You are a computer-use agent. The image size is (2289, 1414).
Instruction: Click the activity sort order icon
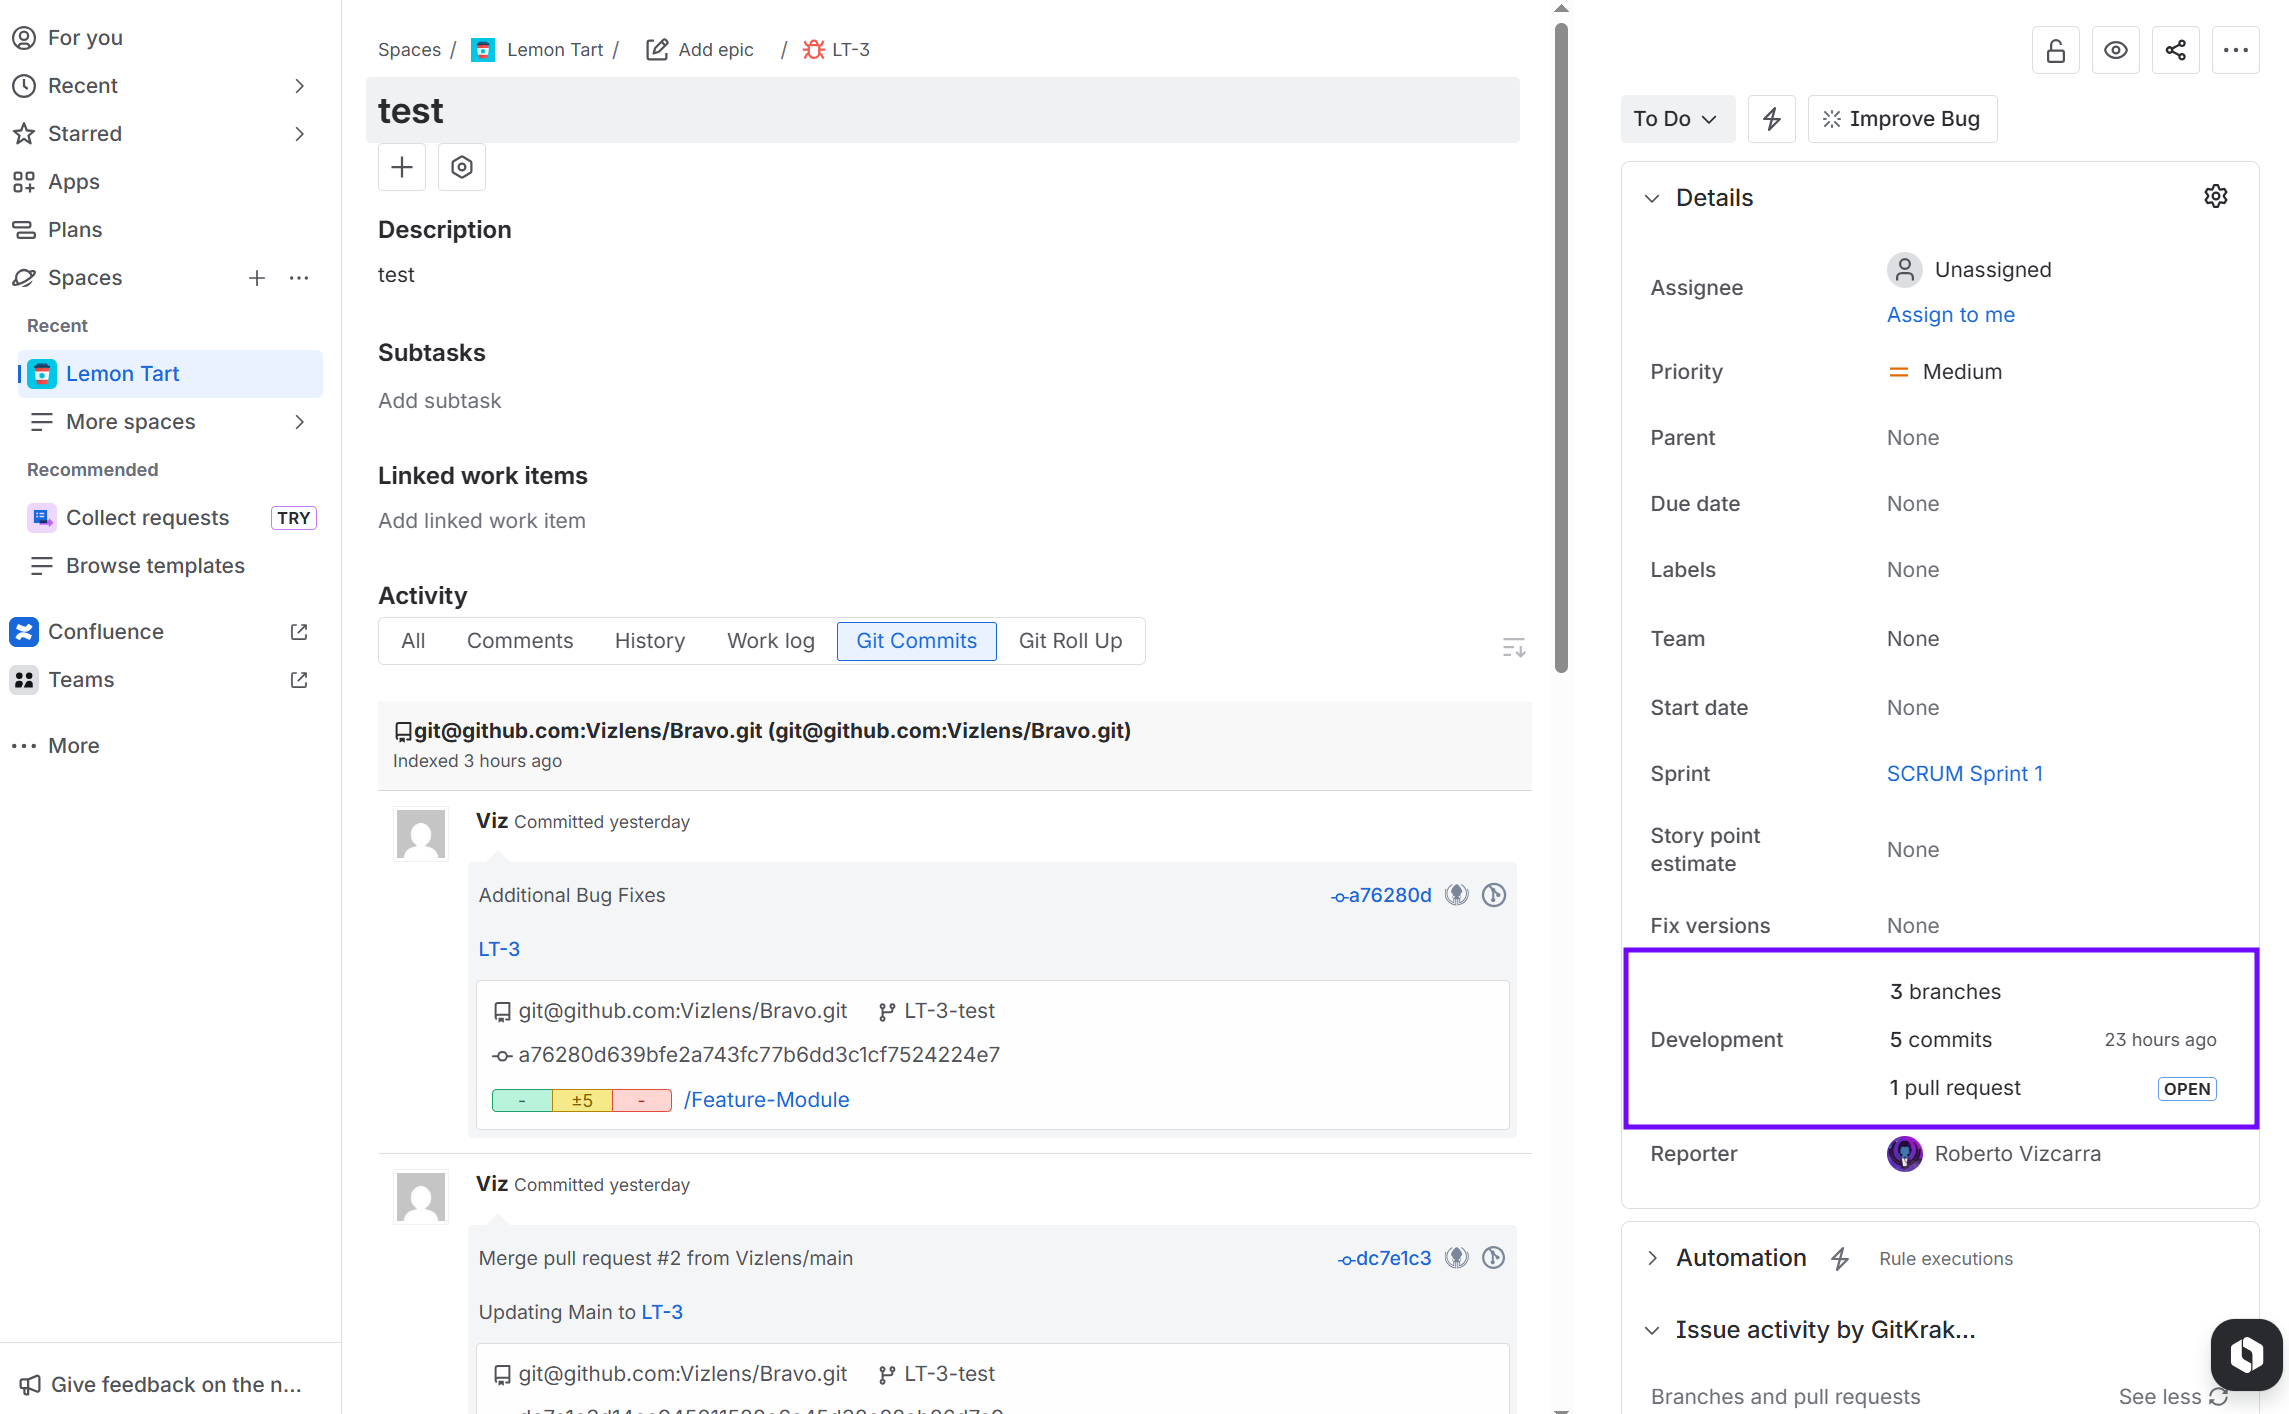click(x=1513, y=647)
